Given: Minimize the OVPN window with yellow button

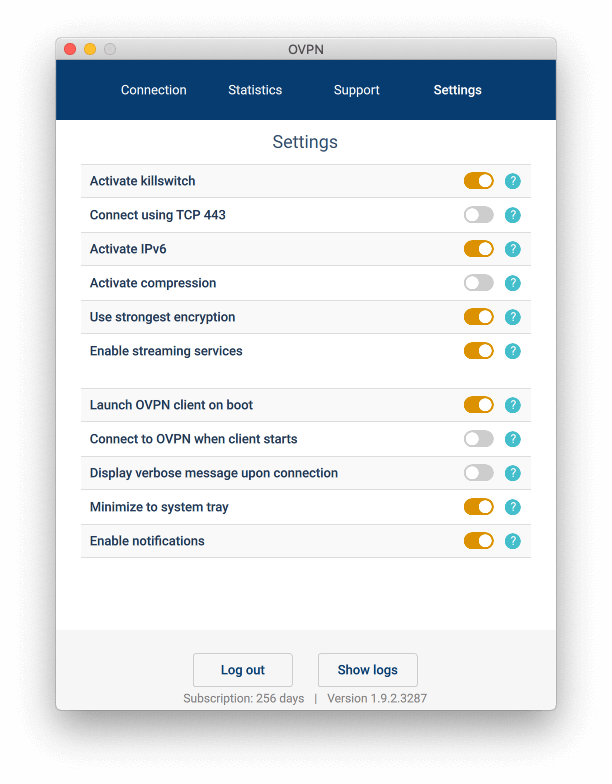Looking at the screenshot, I should pos(90,49).
